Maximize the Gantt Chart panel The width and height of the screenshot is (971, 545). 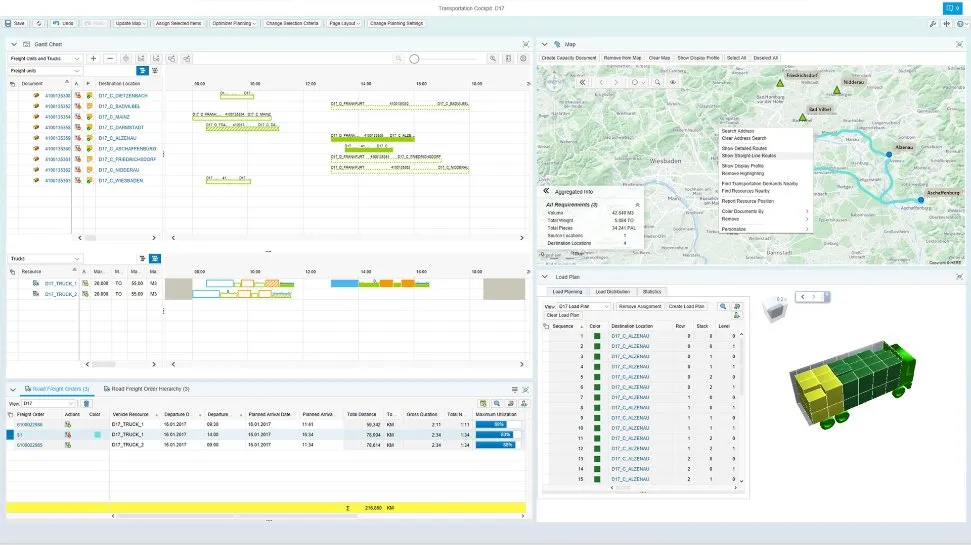tap(525, 44)
